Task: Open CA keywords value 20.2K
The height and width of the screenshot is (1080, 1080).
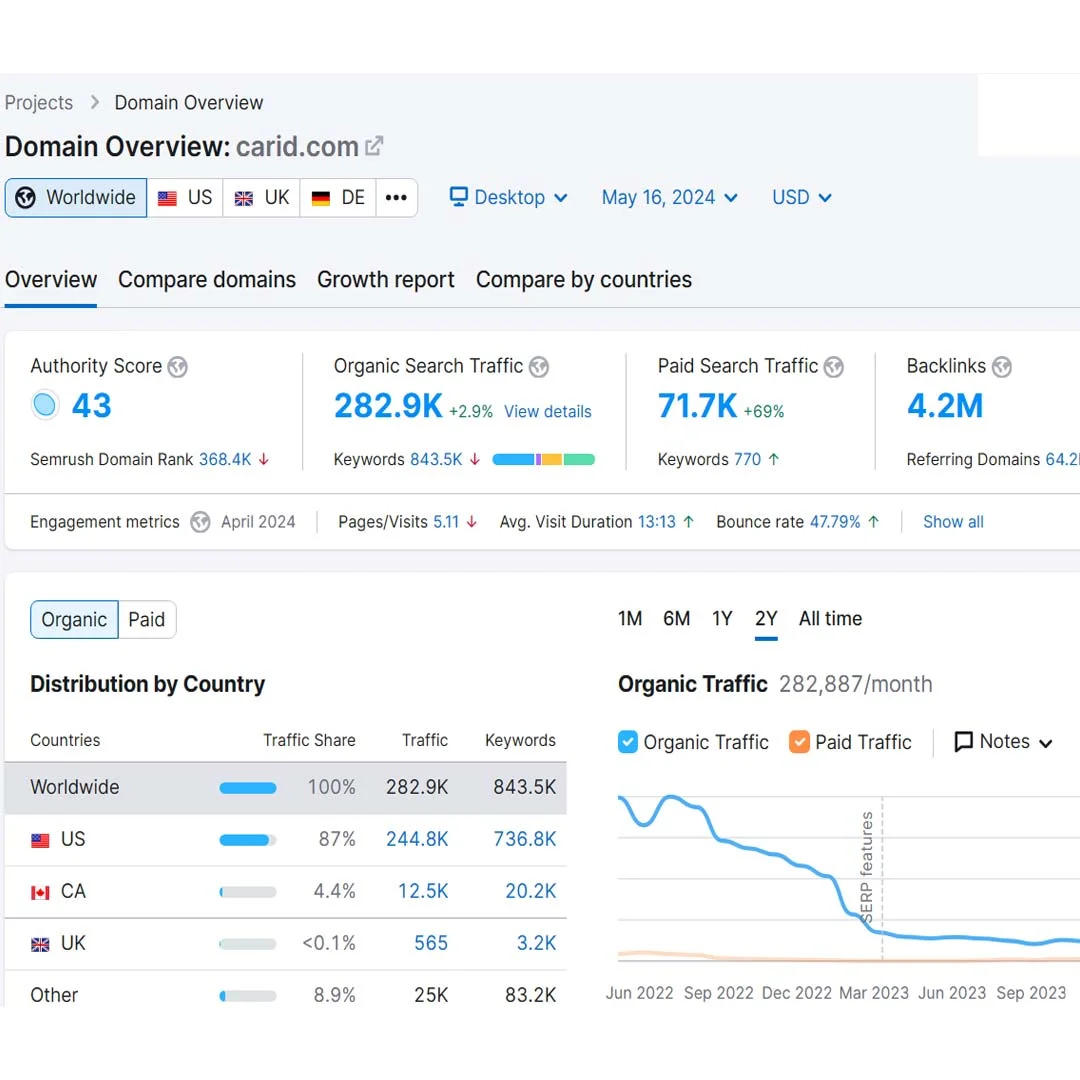Action: click(530, 891)
